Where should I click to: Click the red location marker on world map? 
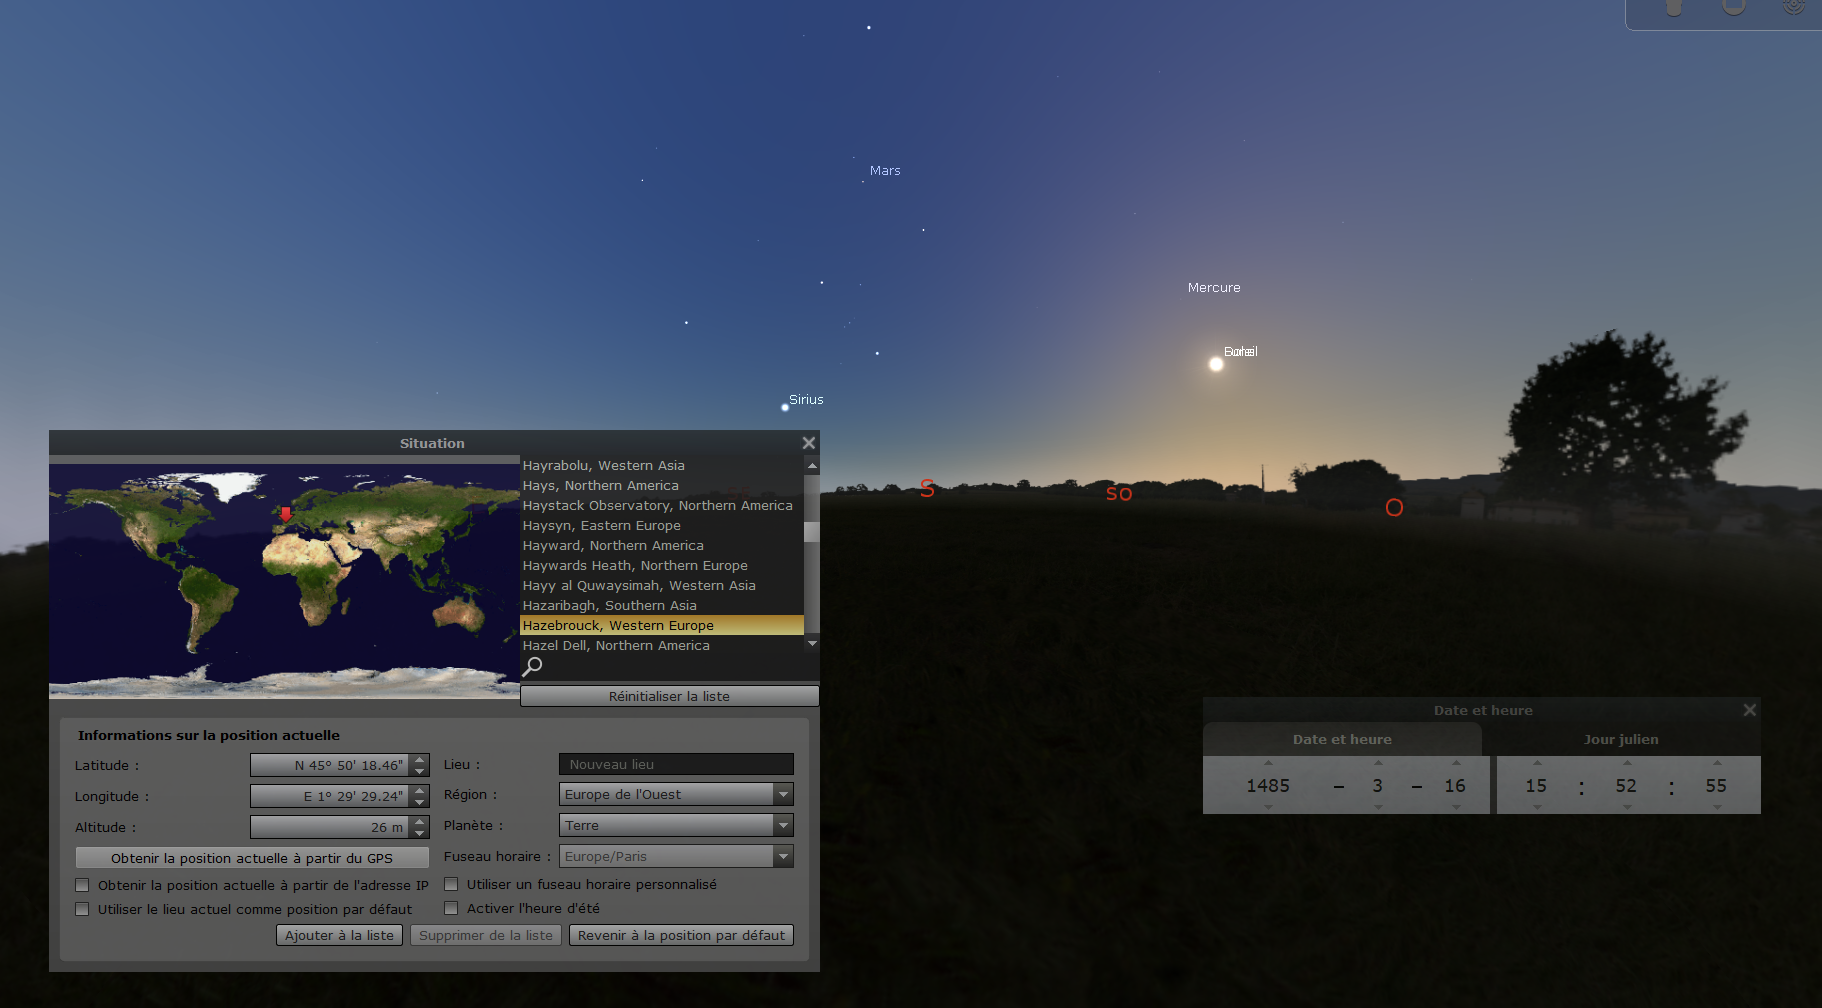[285, 514]
